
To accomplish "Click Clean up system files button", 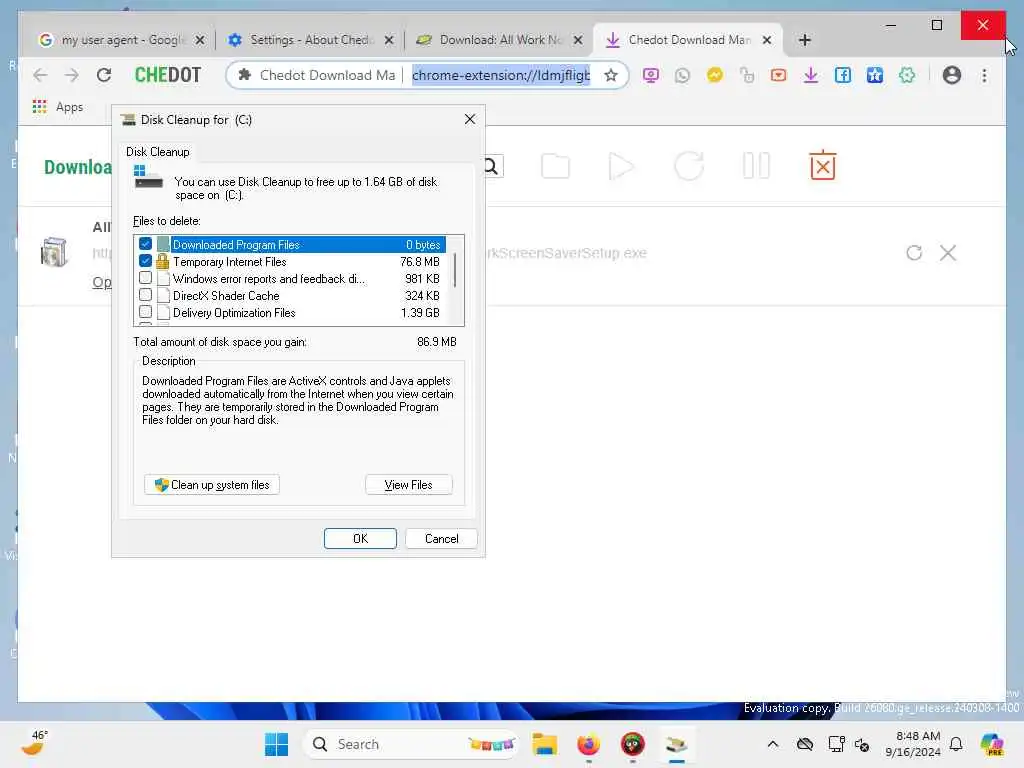I will (212, 485).
